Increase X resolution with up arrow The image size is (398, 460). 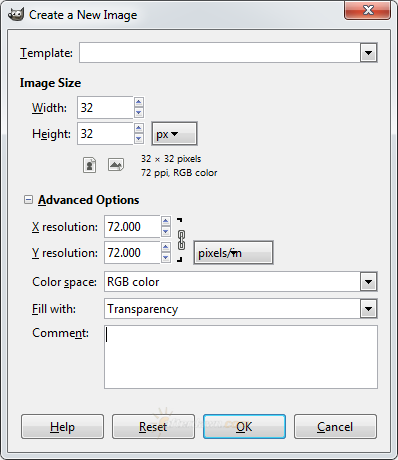(x=166, y=221)
